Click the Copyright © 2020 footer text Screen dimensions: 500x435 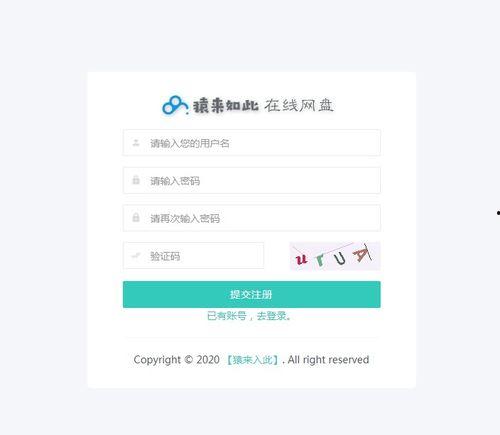click(177, 360)
